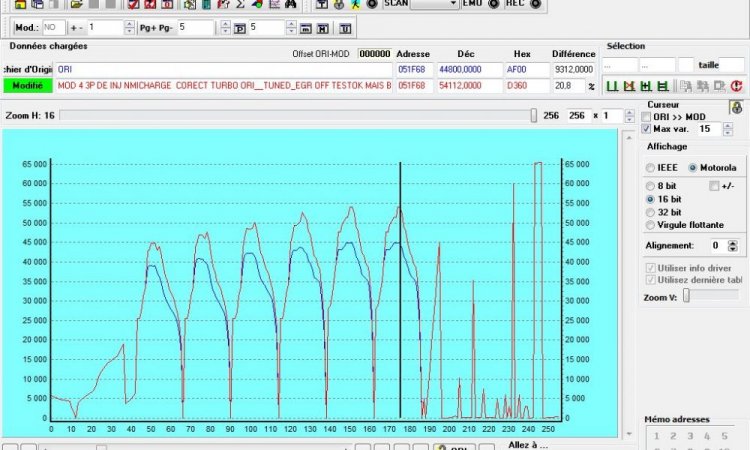Uncheck the Max var. checkbox
Image resolution: width=750 pixels, height=450 pixels.
point(646,129)
